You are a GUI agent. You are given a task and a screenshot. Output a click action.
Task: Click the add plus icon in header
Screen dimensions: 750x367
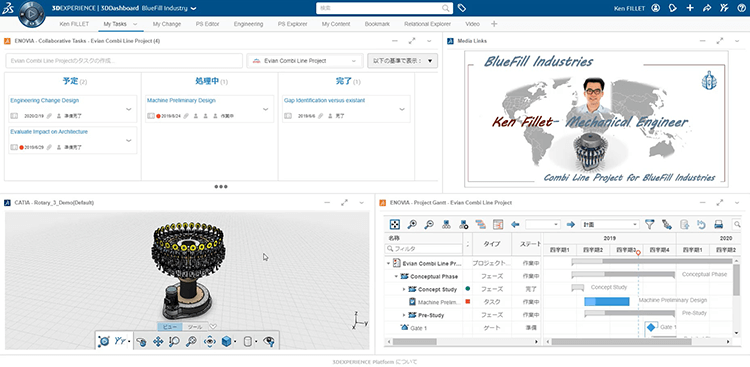[690, 8]
